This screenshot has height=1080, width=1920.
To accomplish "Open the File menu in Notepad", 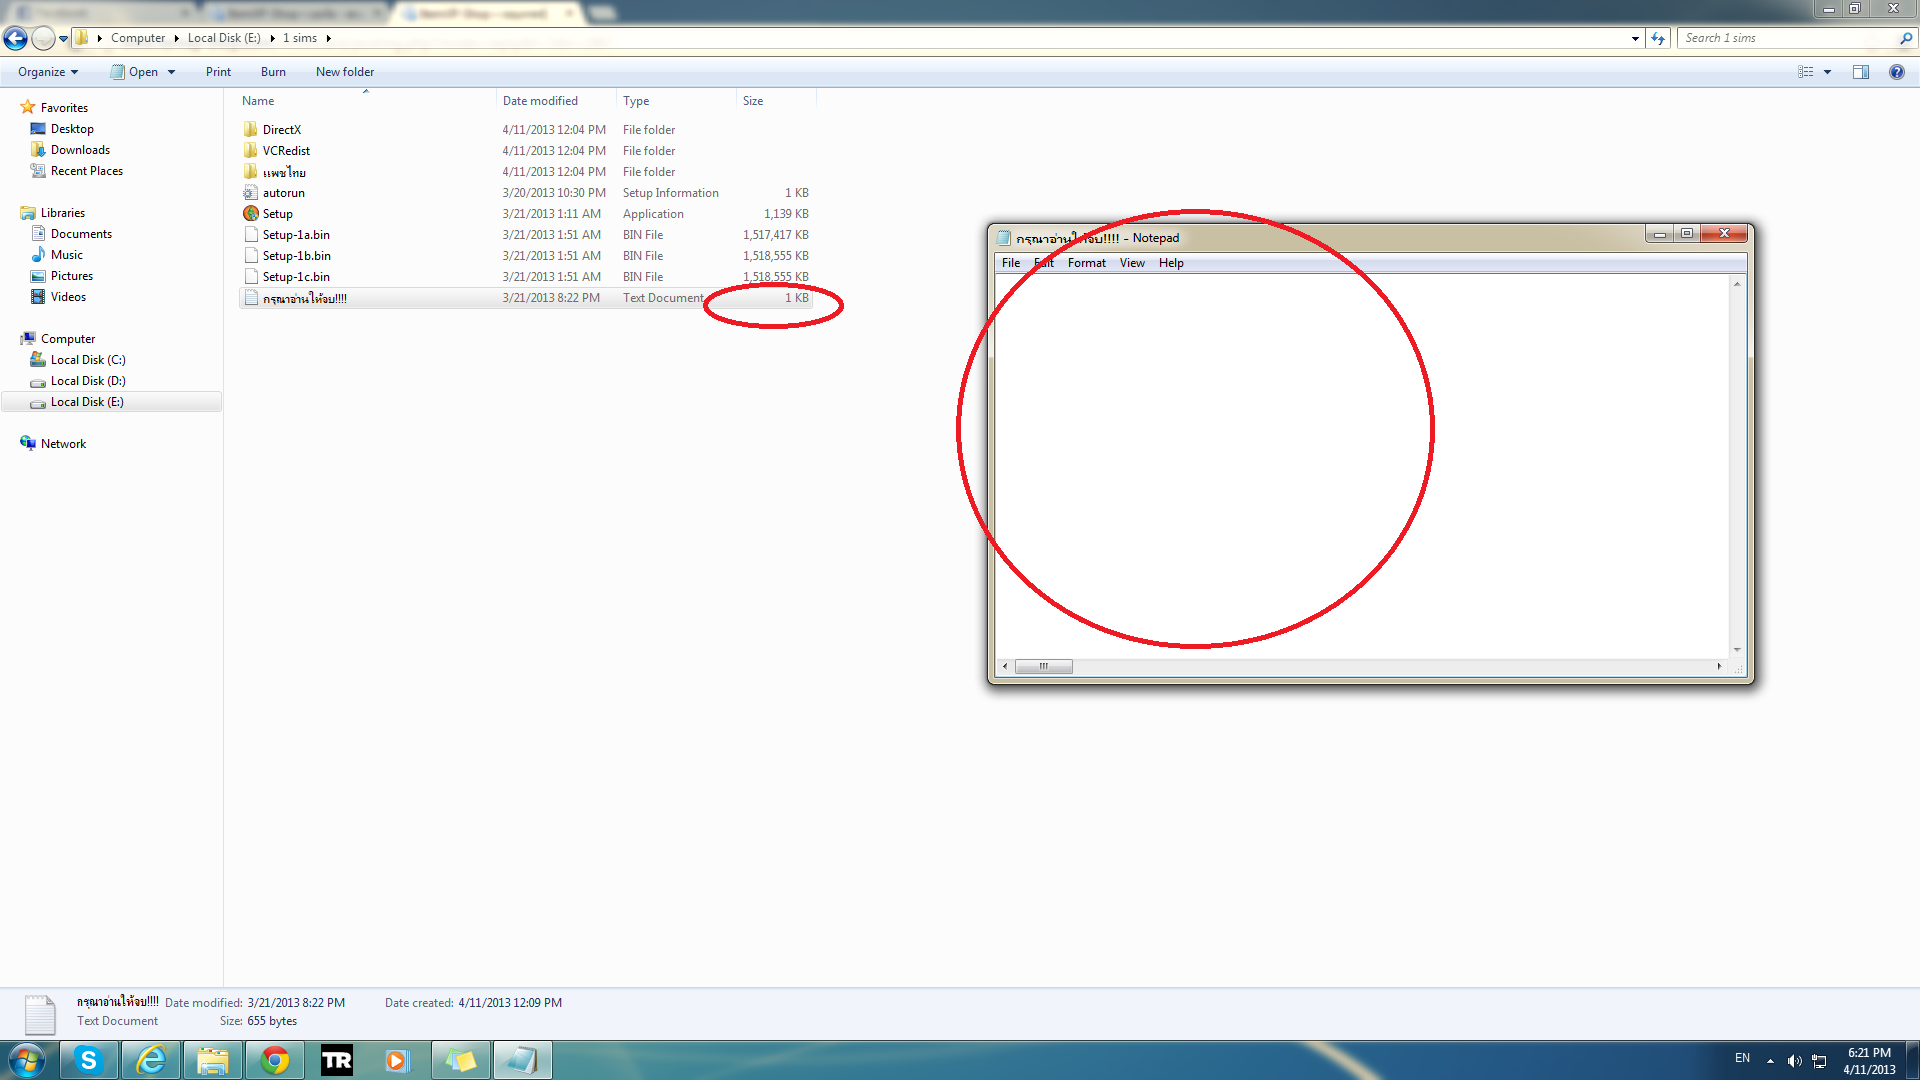I will tap(1011, 263).
